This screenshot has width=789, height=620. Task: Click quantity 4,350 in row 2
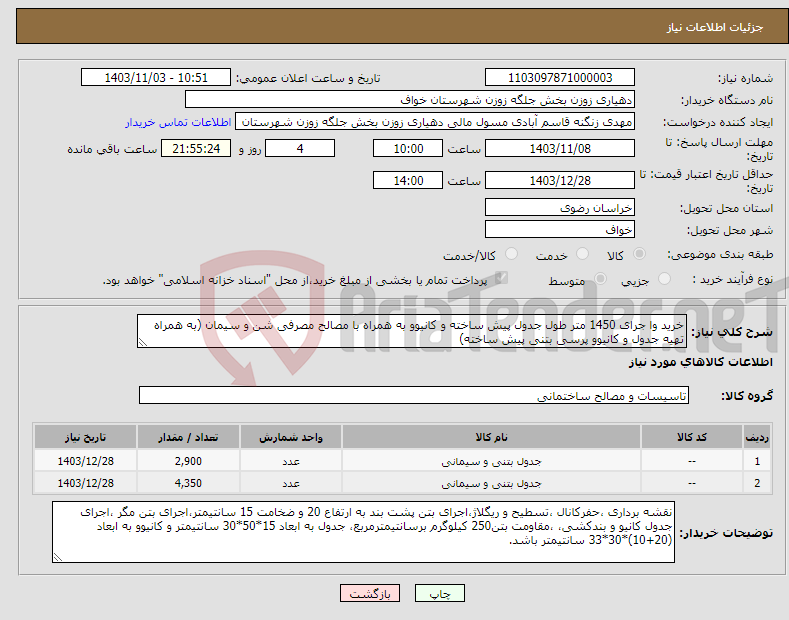pyautogui.click(x=188, y=483)
